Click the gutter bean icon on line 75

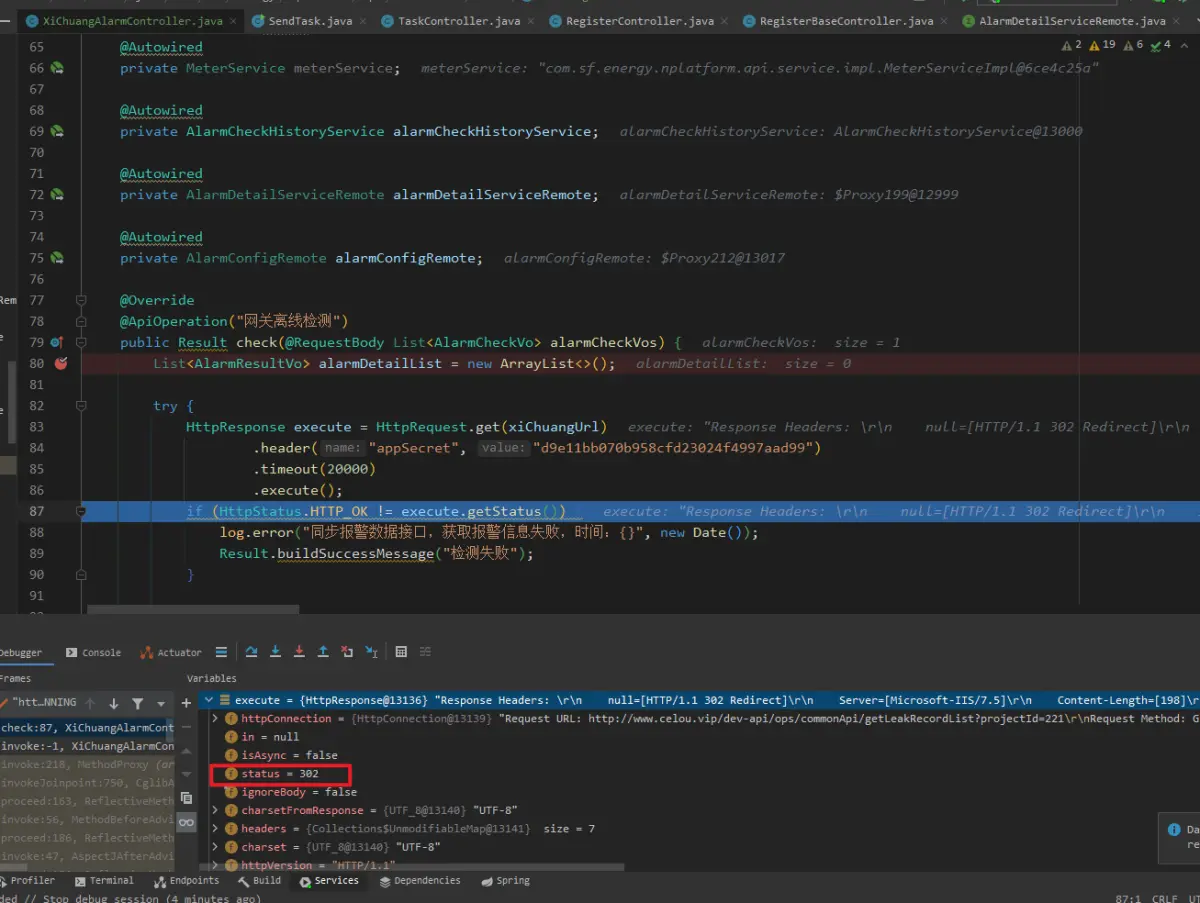point(58,258)
